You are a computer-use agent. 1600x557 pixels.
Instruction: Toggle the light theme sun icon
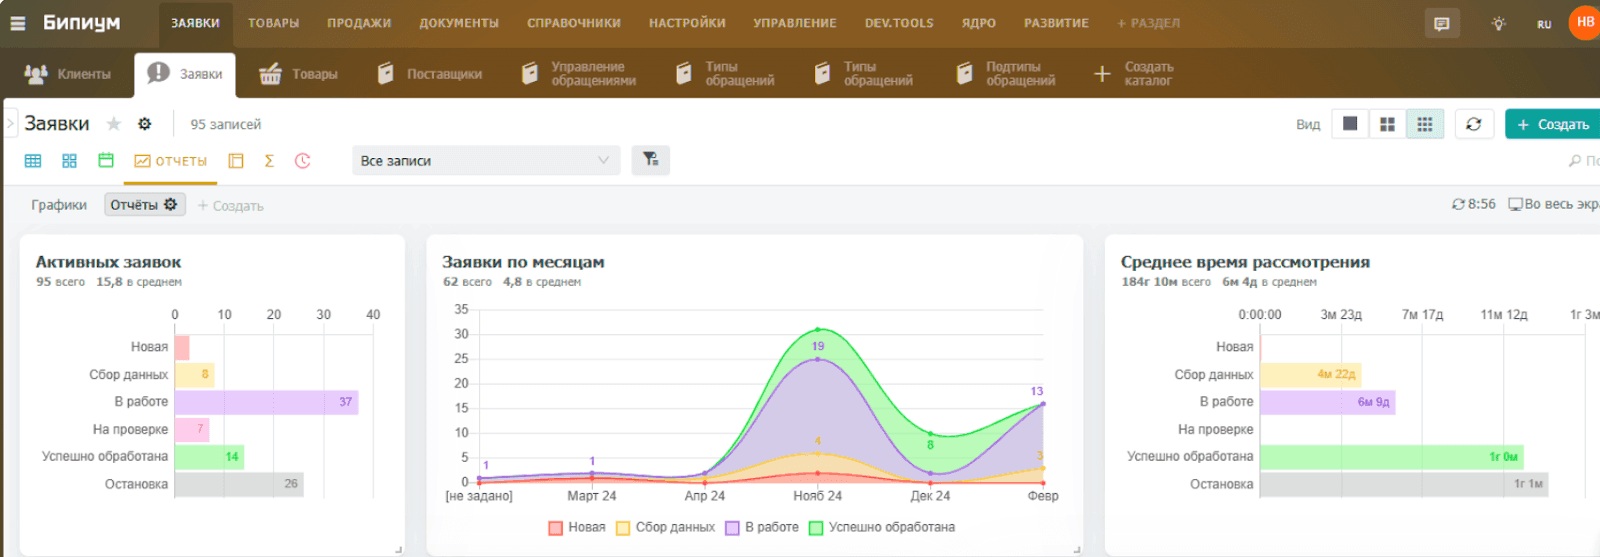click(1498, 24)
